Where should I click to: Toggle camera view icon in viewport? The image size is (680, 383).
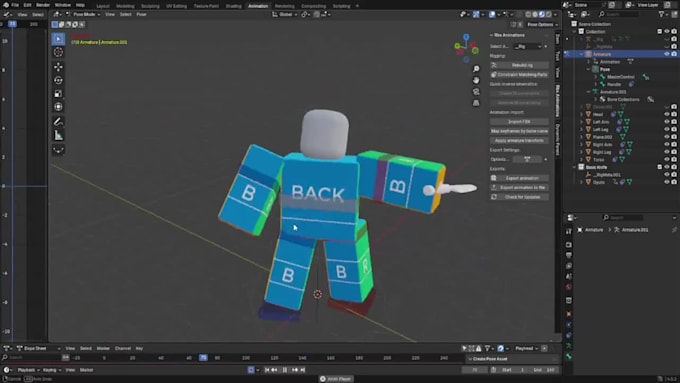(x=476, y=92)
